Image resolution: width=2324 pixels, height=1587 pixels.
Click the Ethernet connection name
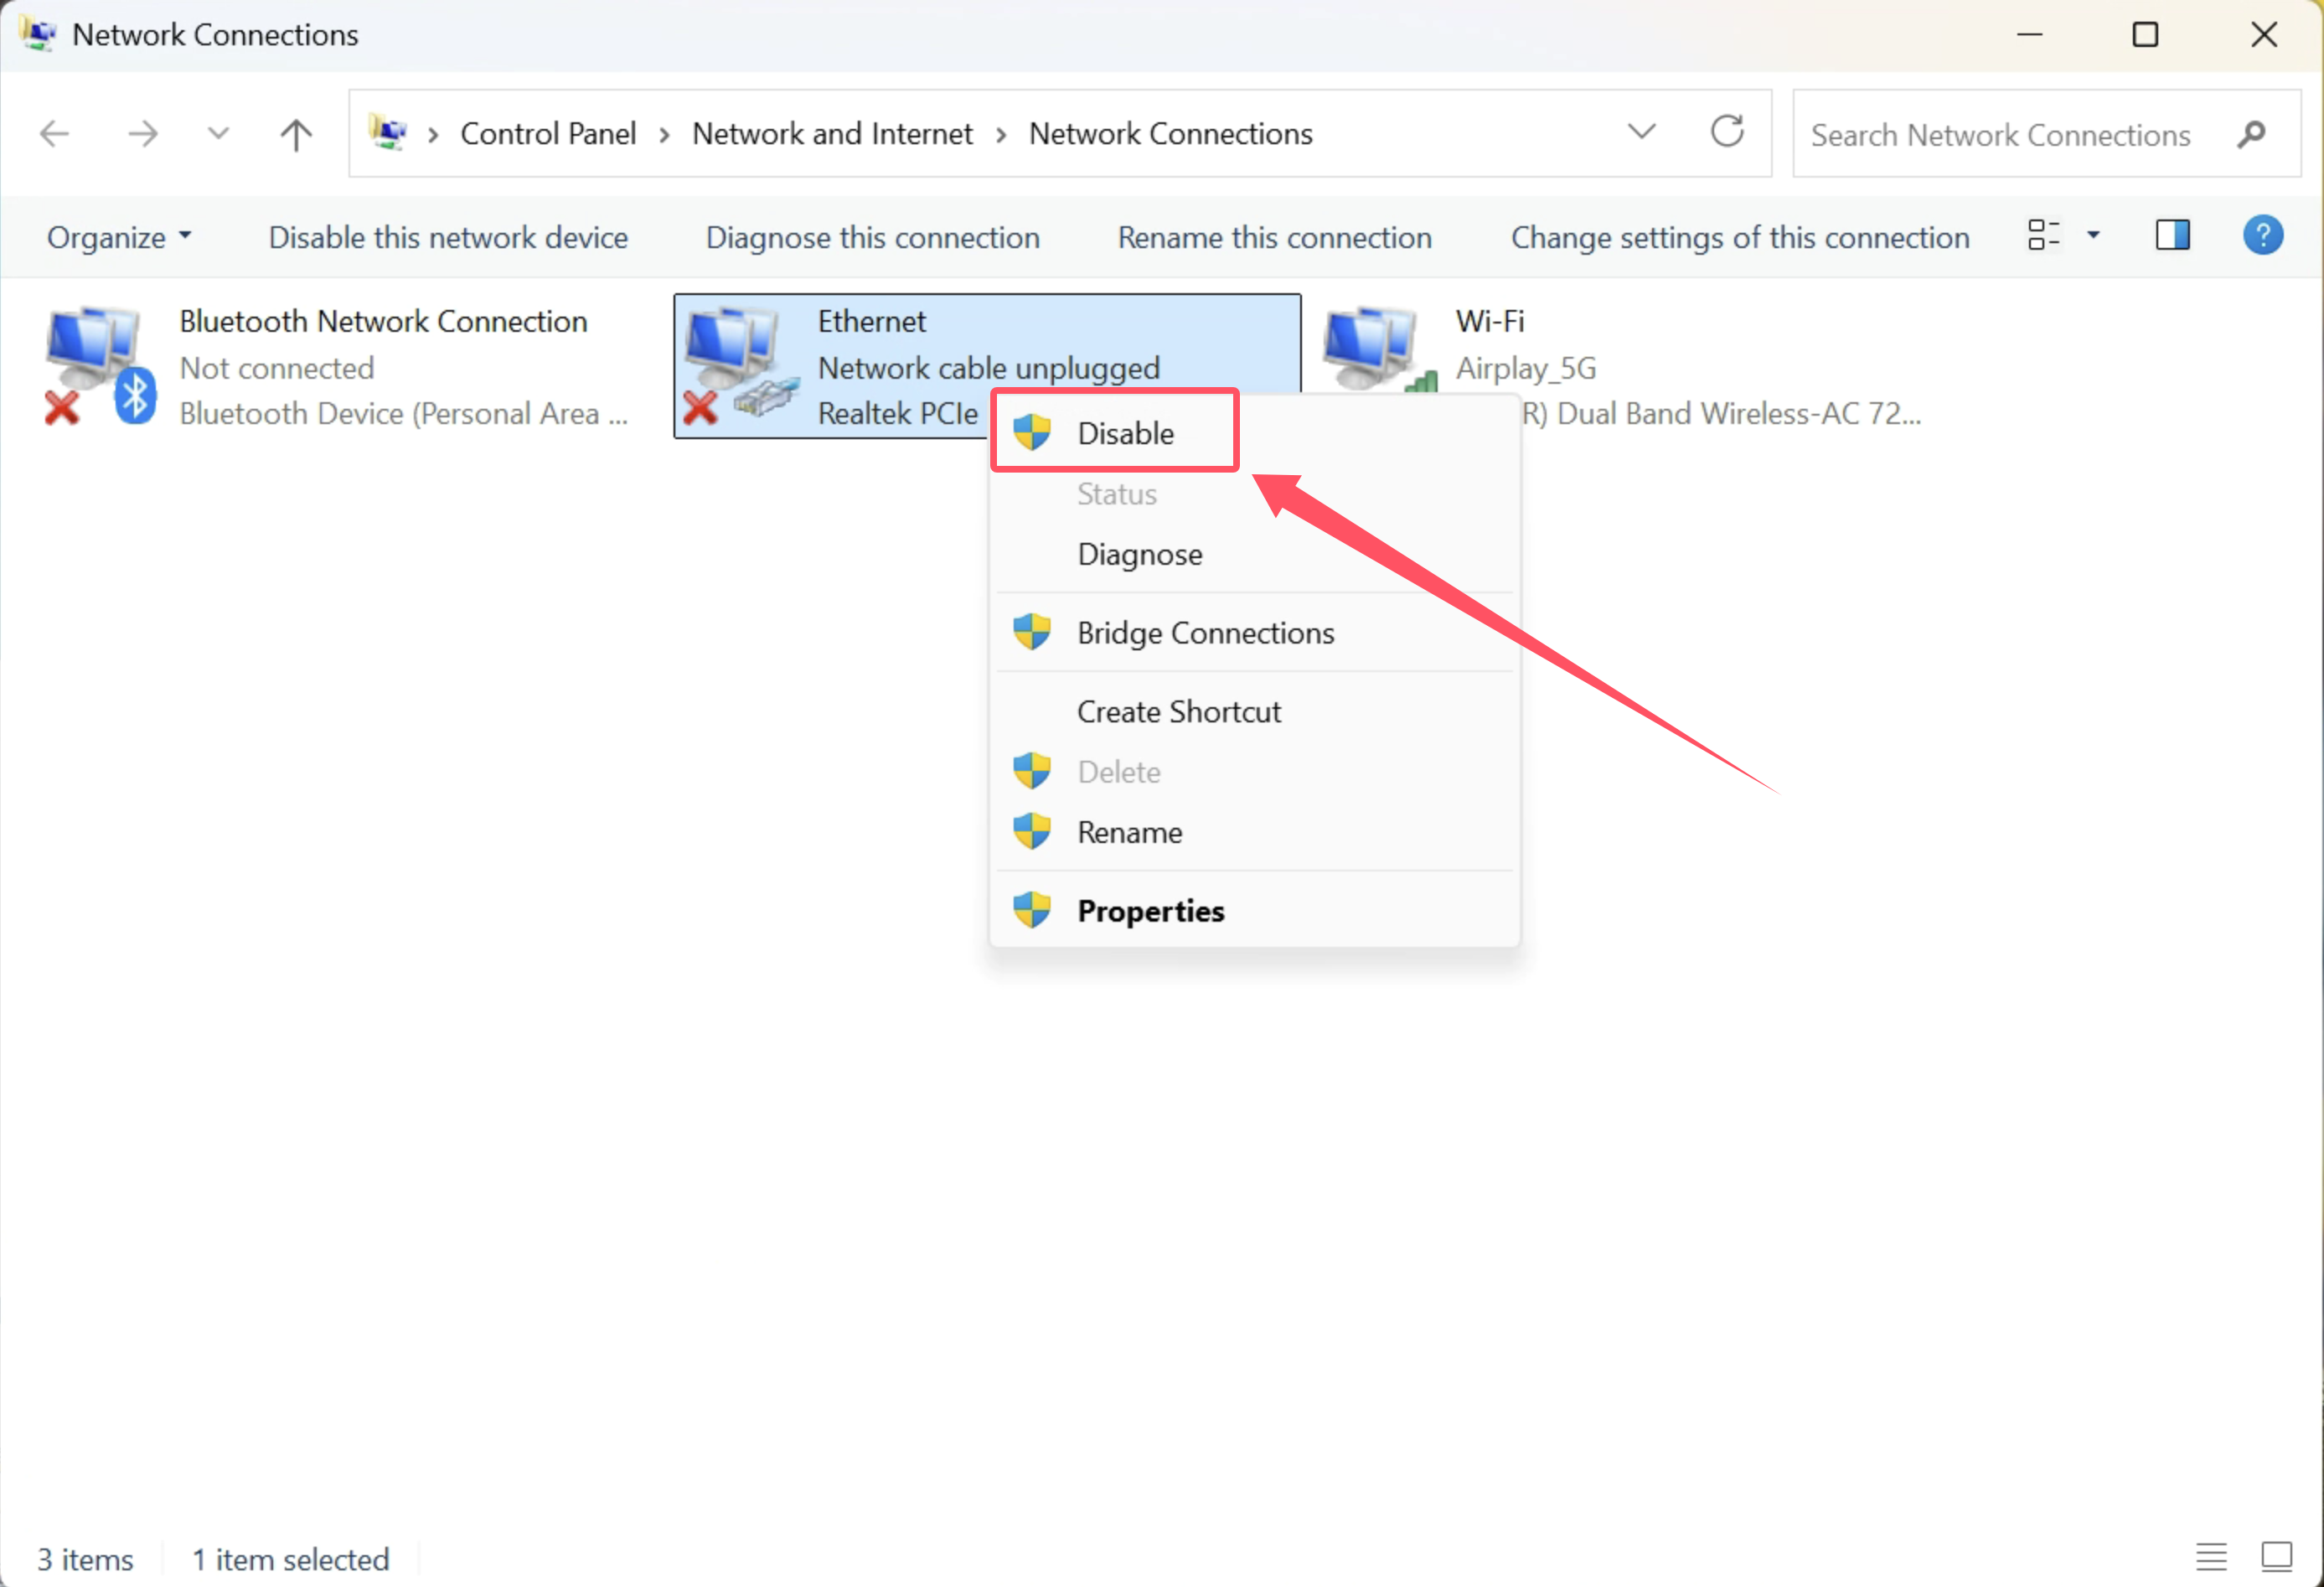pos(871,321)
